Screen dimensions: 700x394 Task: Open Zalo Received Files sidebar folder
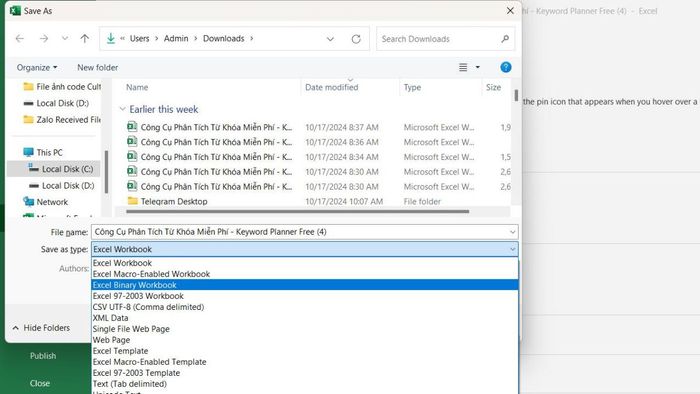62,120
